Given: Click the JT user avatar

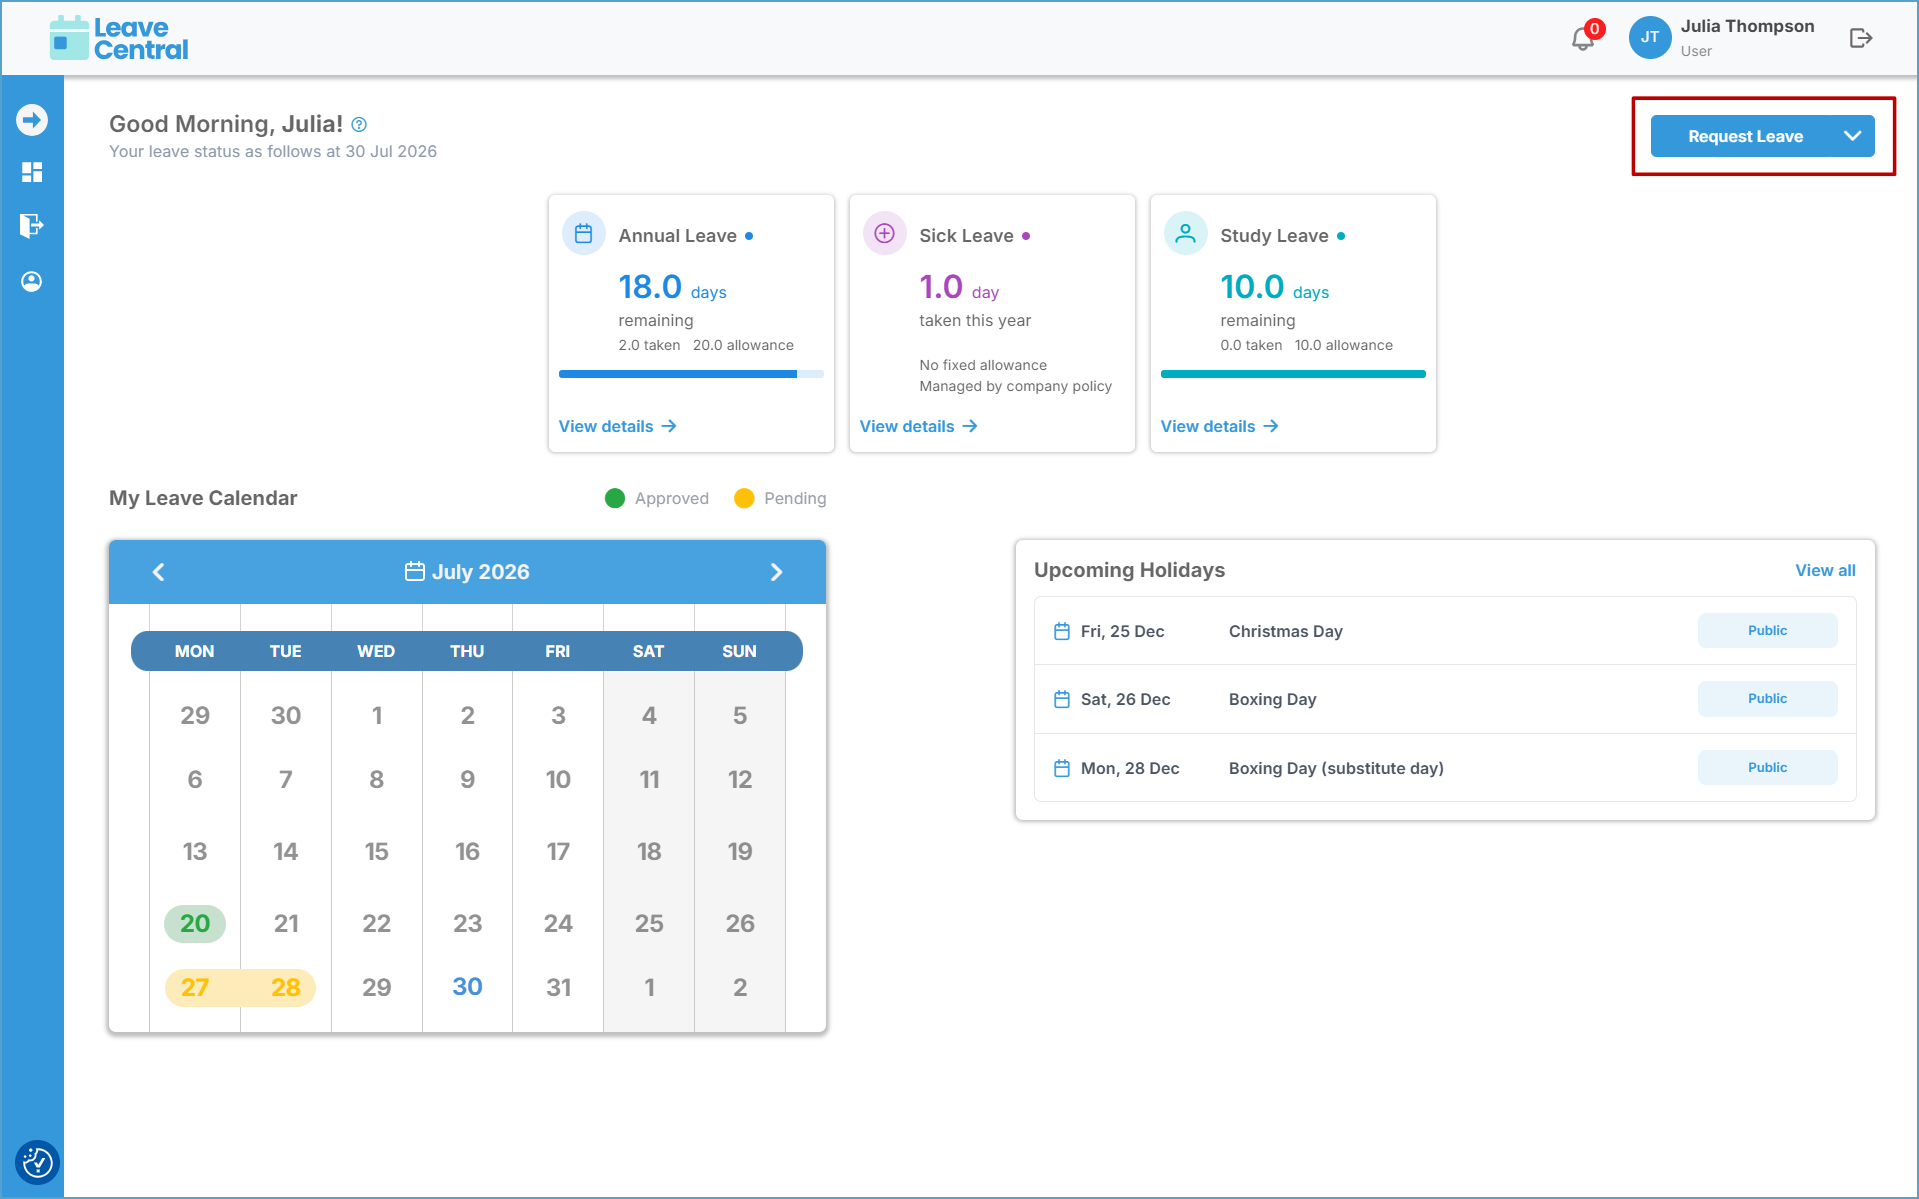Looking at the screenshot, I should click(1649, 38).
